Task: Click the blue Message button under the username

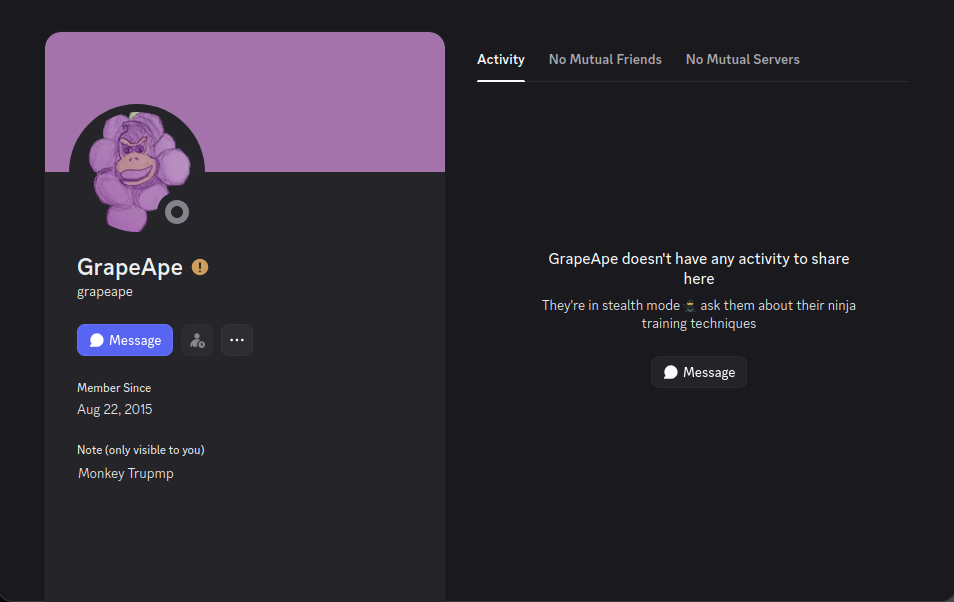Action: tap(125, 340)
